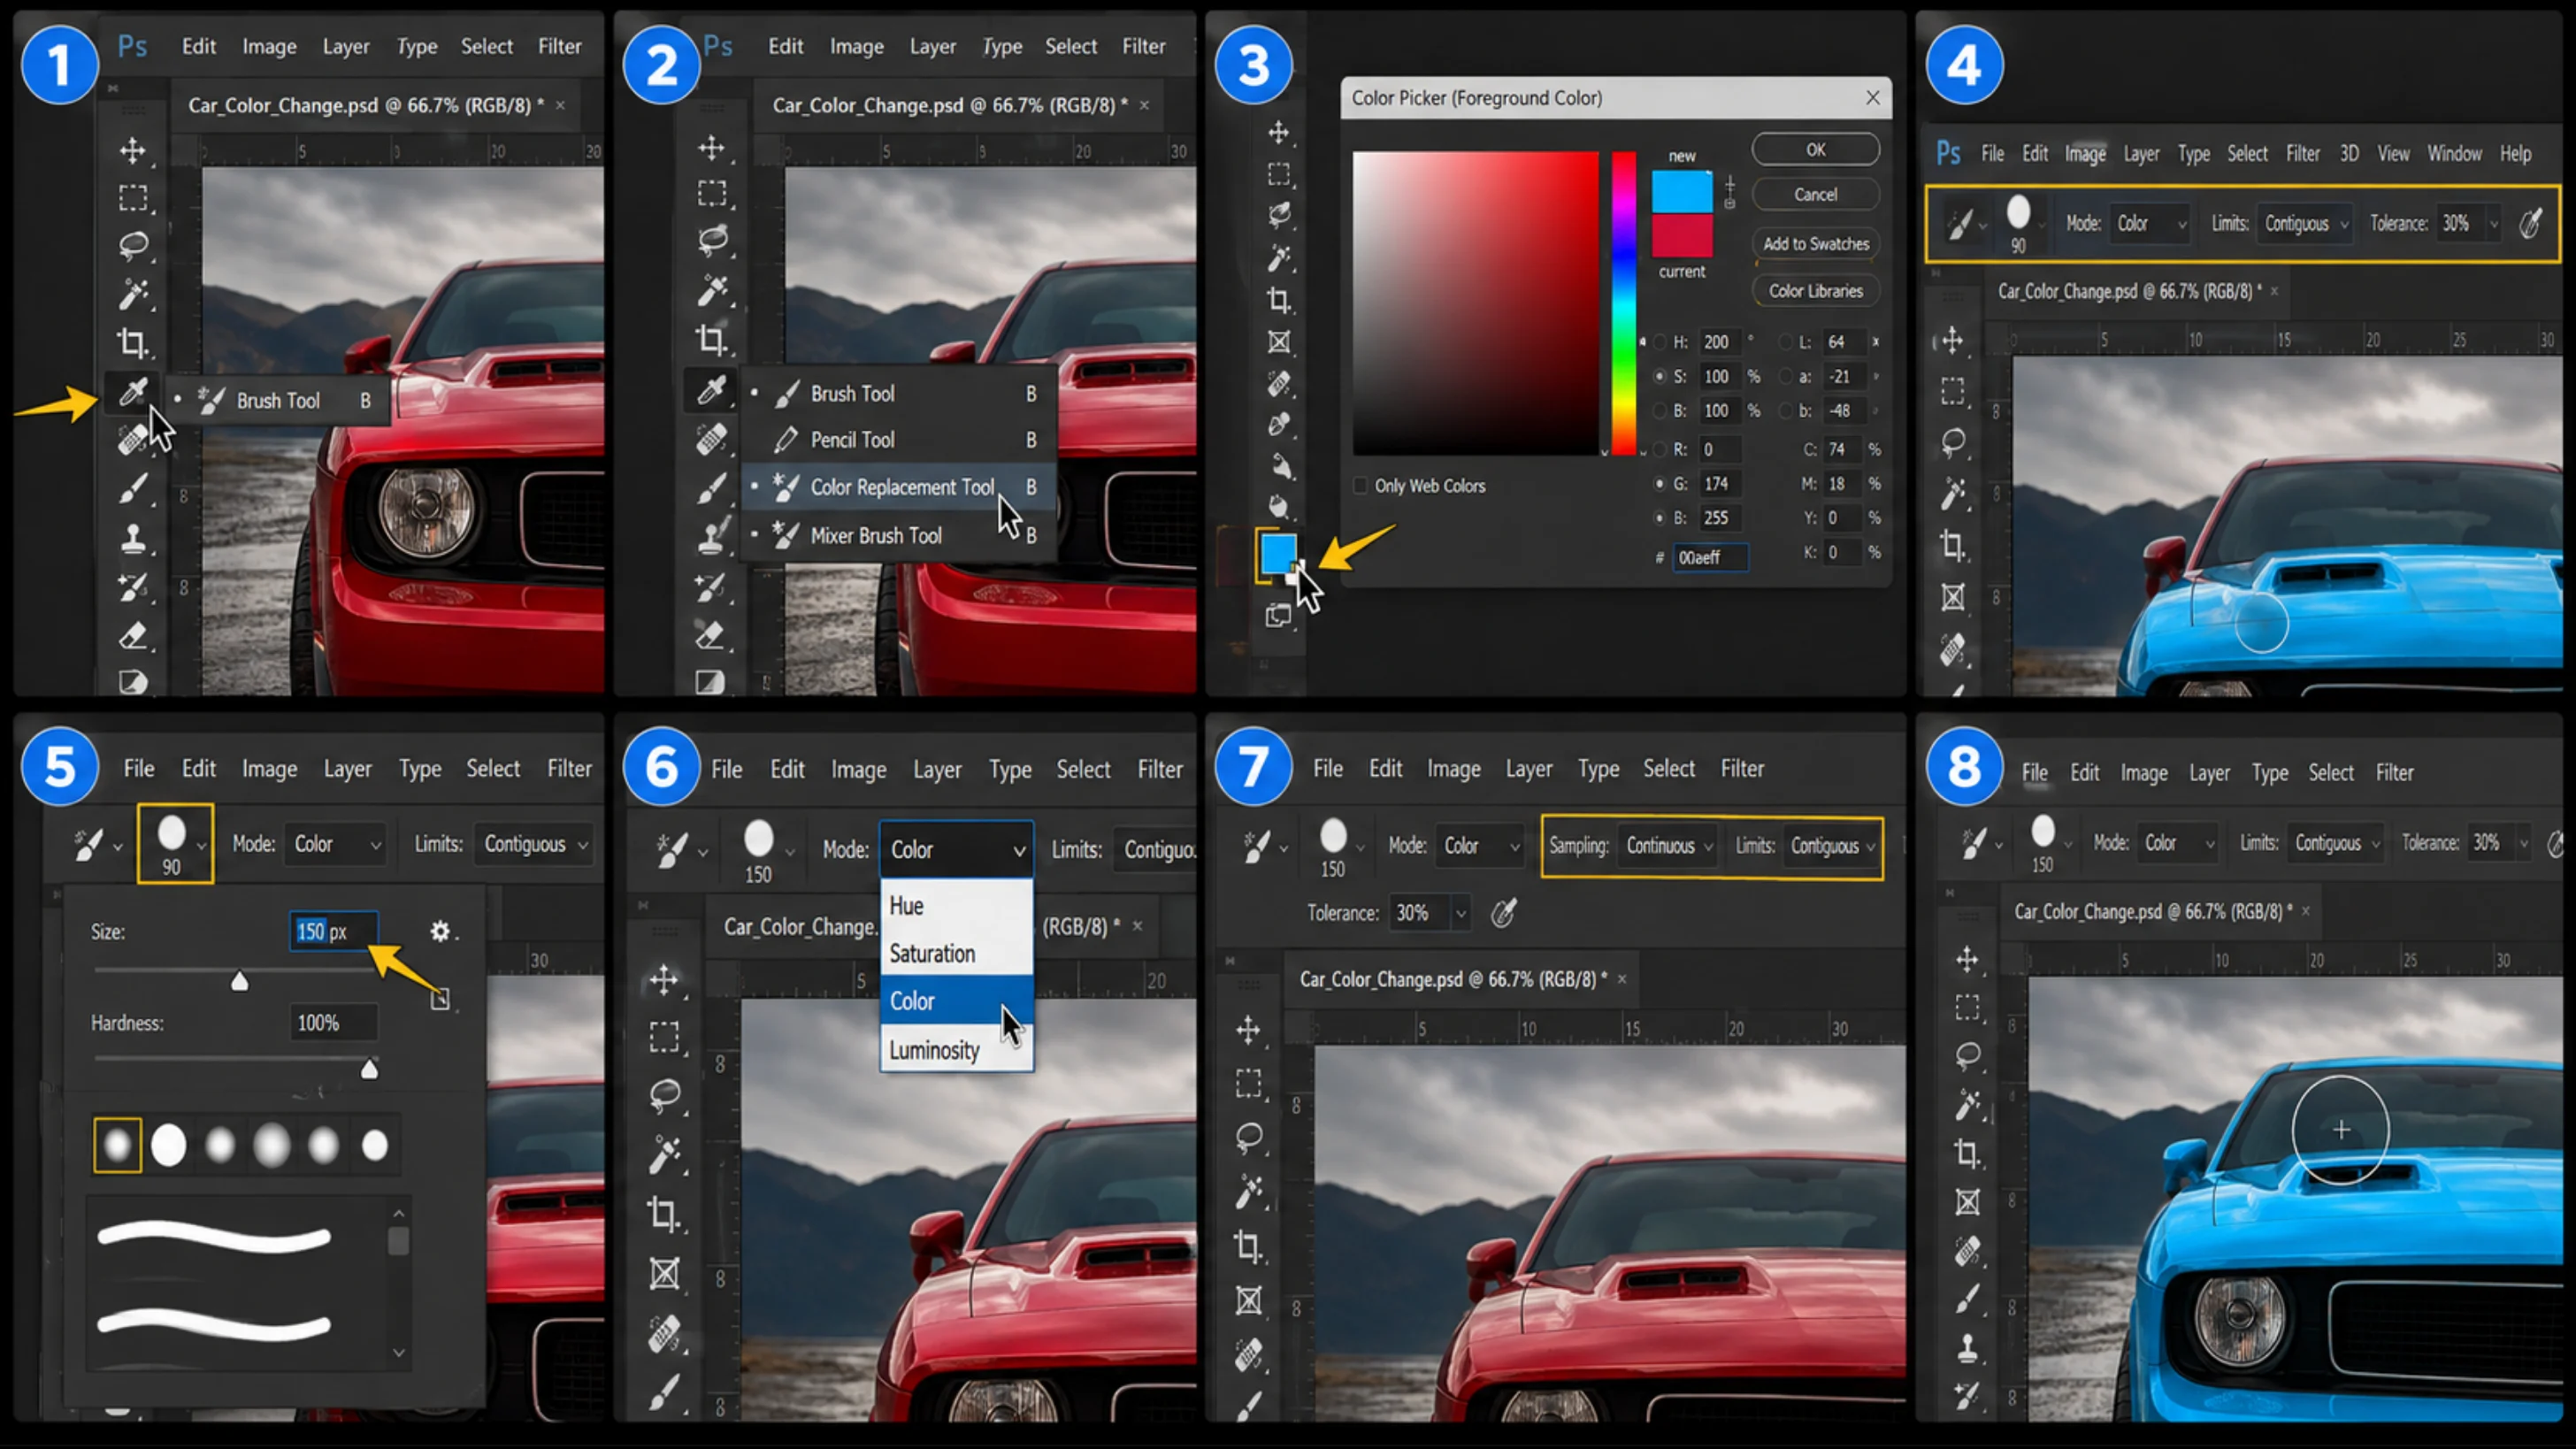Select the Crop tool in panel 6 toolbar

664,1213
